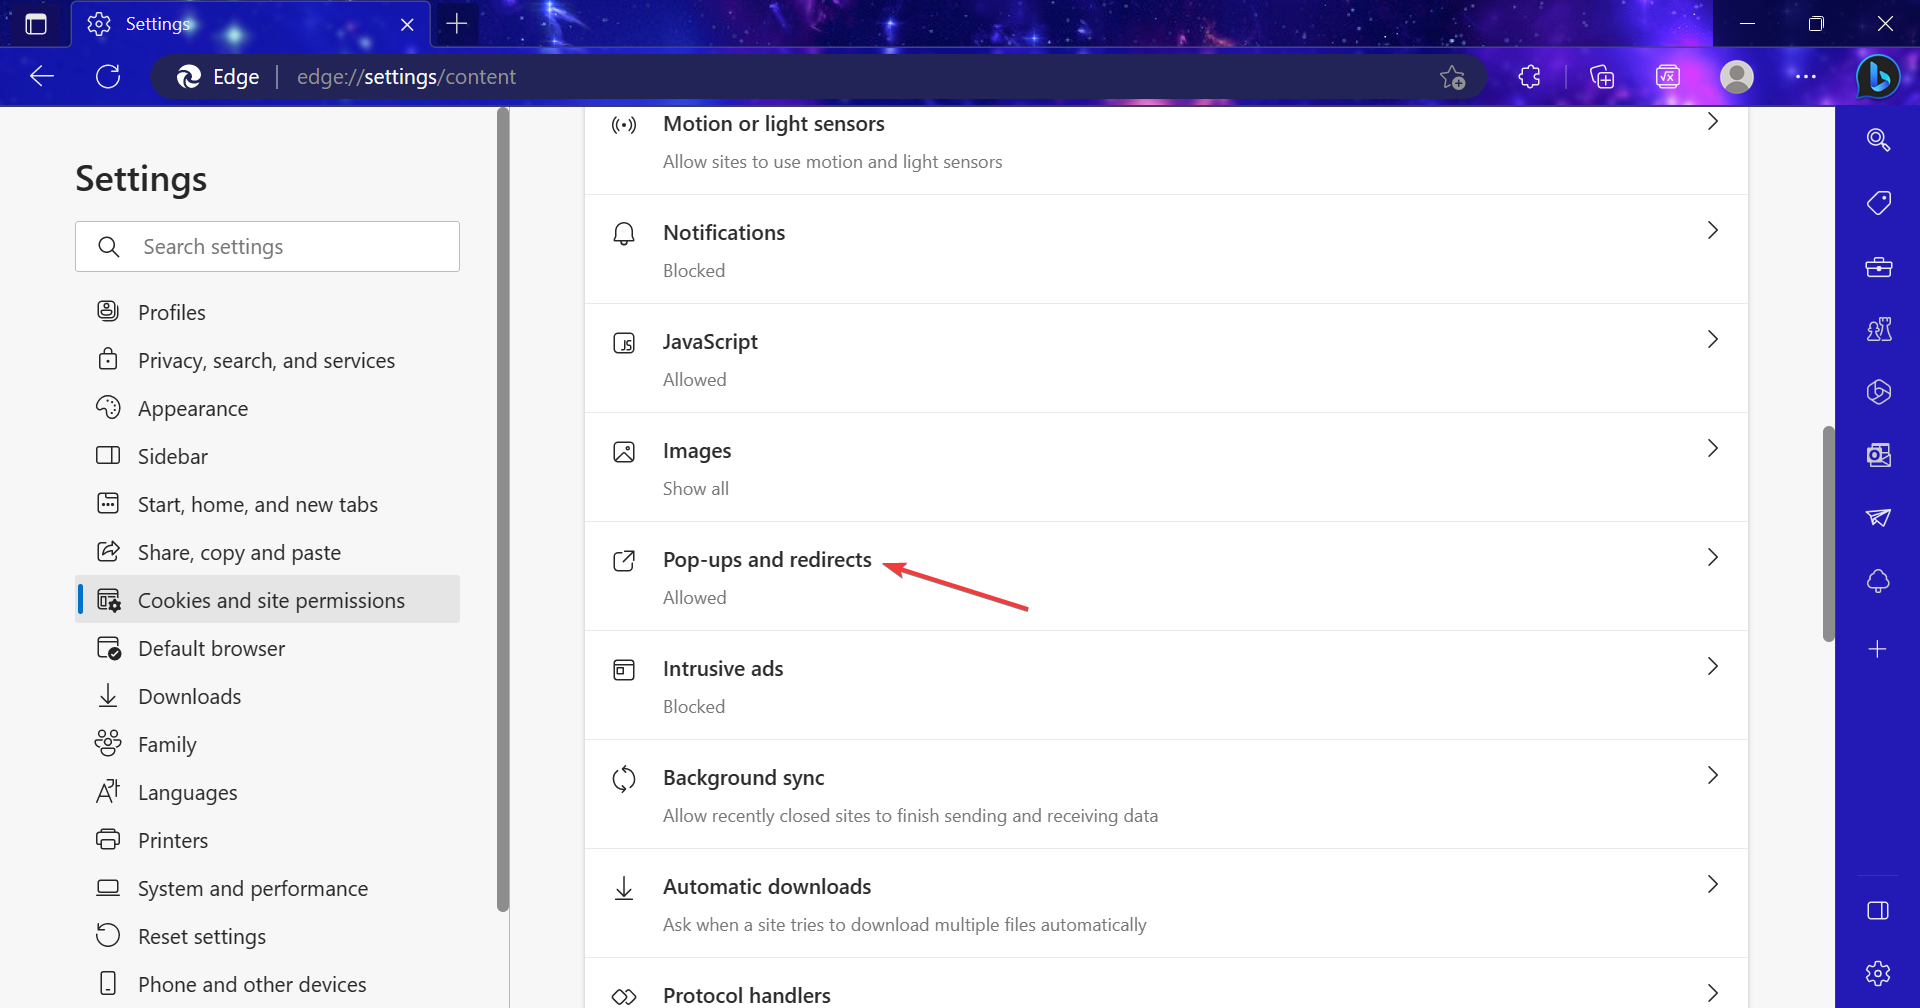Expand the Notifications setting chevron

[1712, 230]
